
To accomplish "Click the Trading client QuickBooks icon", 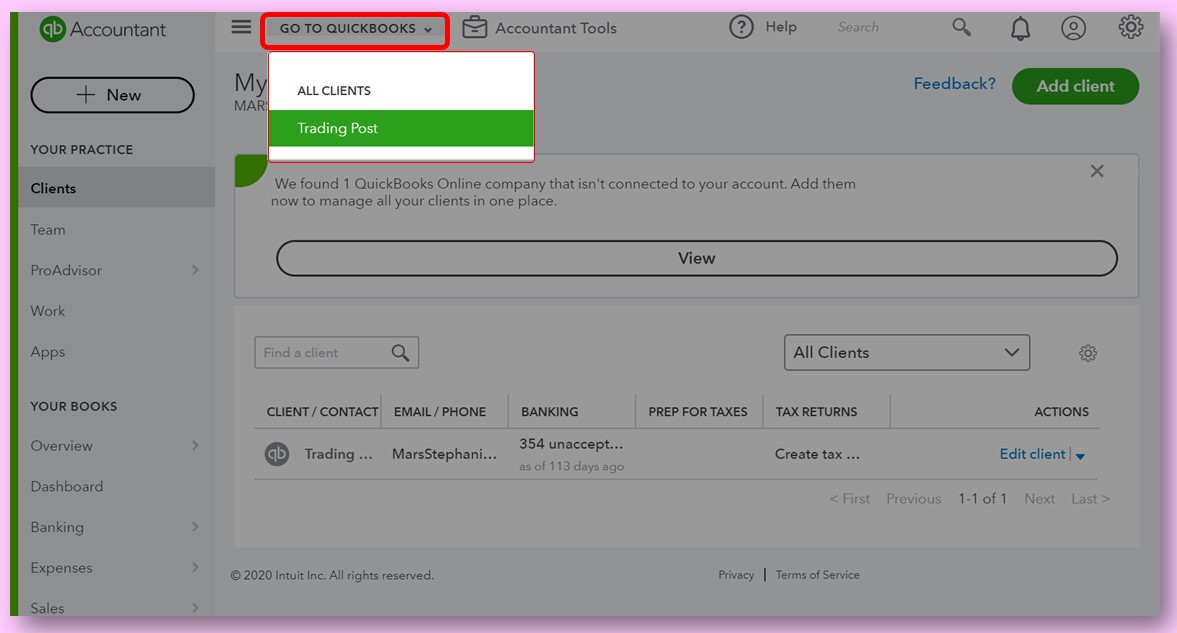I will coord(277,454).
